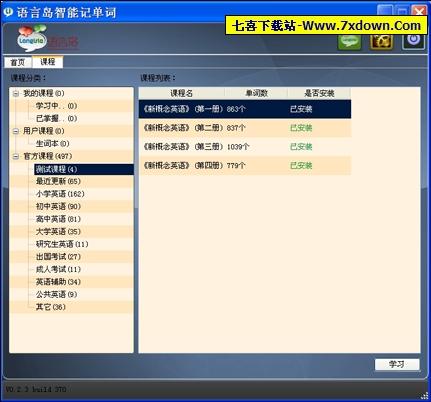Click the 学习 button
431x402 pixels.
point(397,364)
